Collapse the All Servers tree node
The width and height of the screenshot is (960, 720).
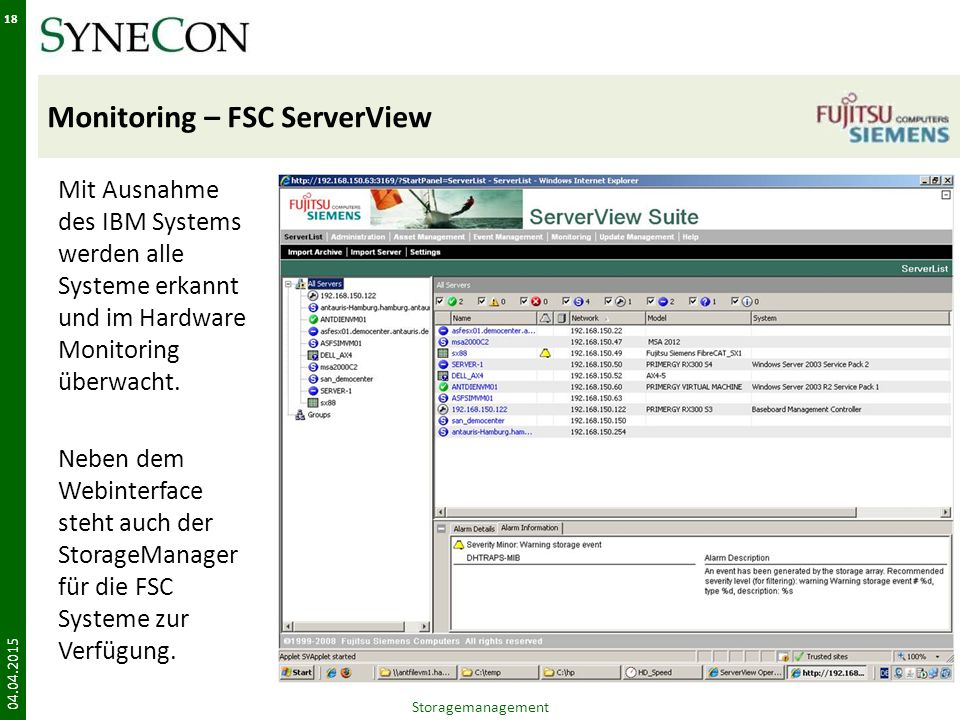tap(288, 284)
